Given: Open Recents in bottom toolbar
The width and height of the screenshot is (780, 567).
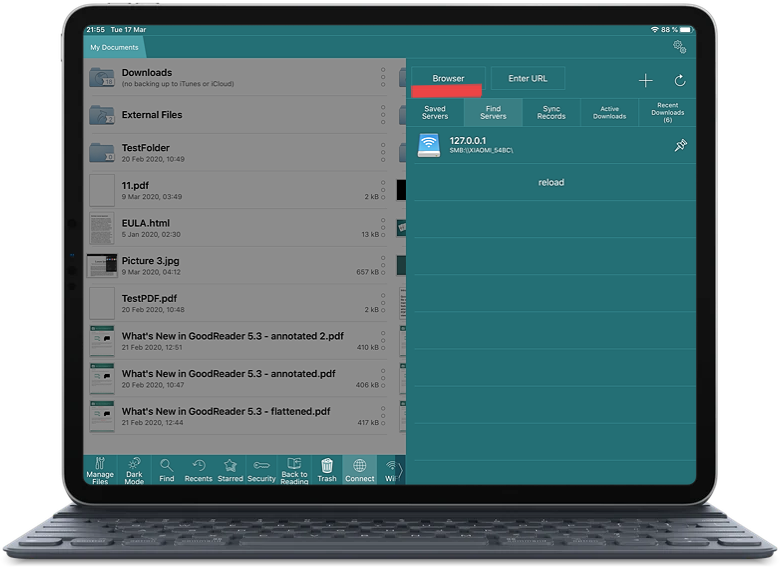Looking at the screenshot, I should [198, 470].
